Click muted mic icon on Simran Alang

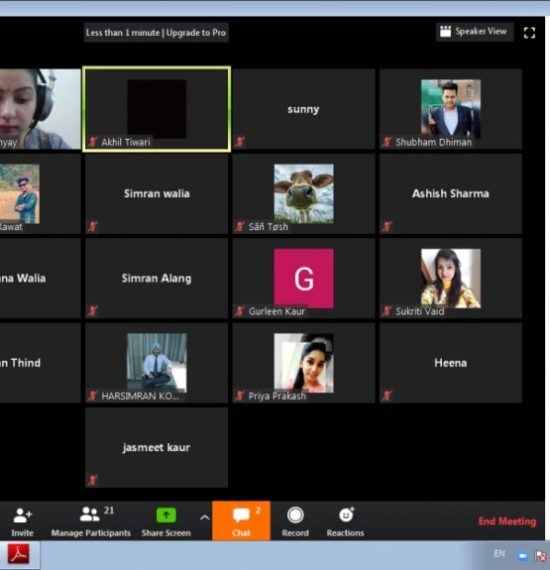pyautogui.click(x=93, y=311)
